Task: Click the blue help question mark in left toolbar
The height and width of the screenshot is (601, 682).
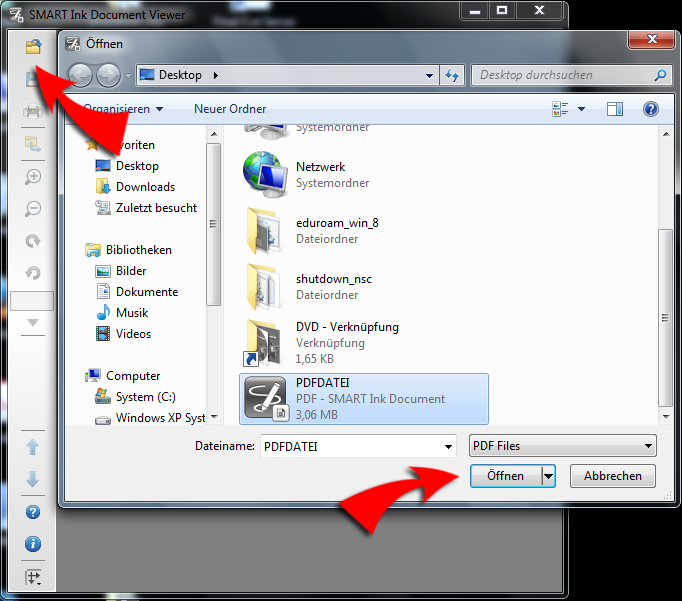Action: [x=32, y=512]
